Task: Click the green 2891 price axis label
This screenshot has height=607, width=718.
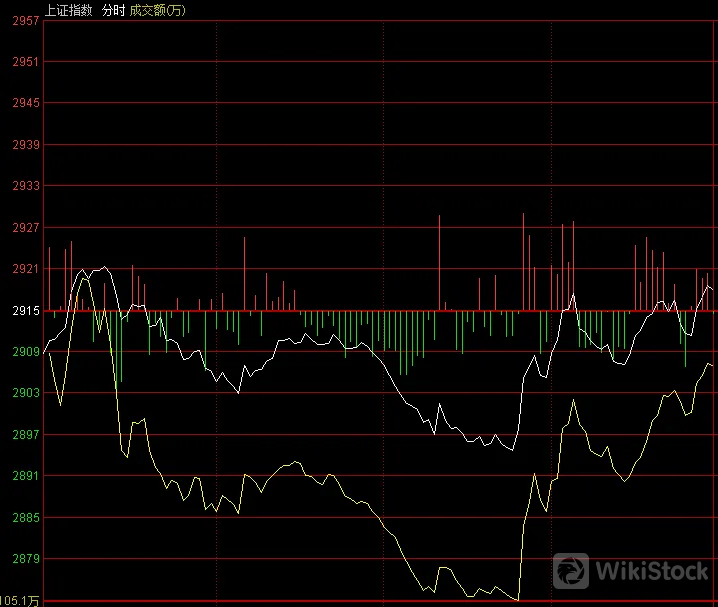Action: [x=26, y=476]
